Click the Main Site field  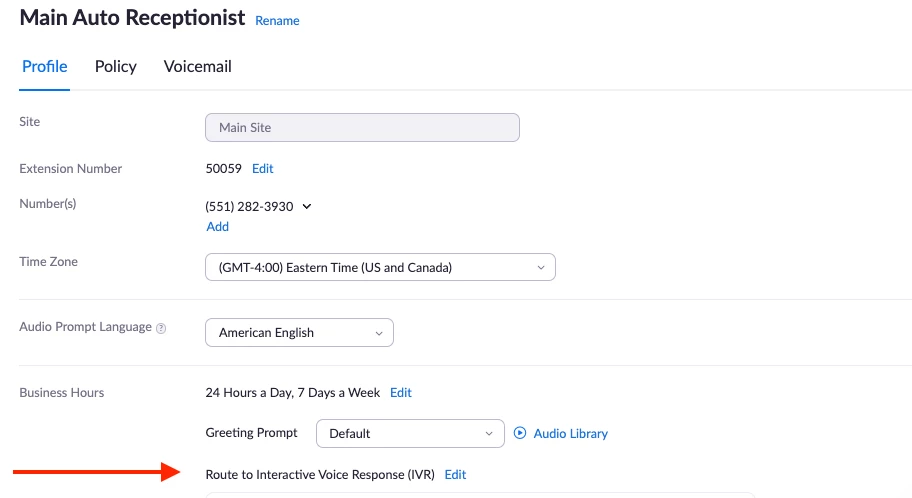tap(362, 127)
